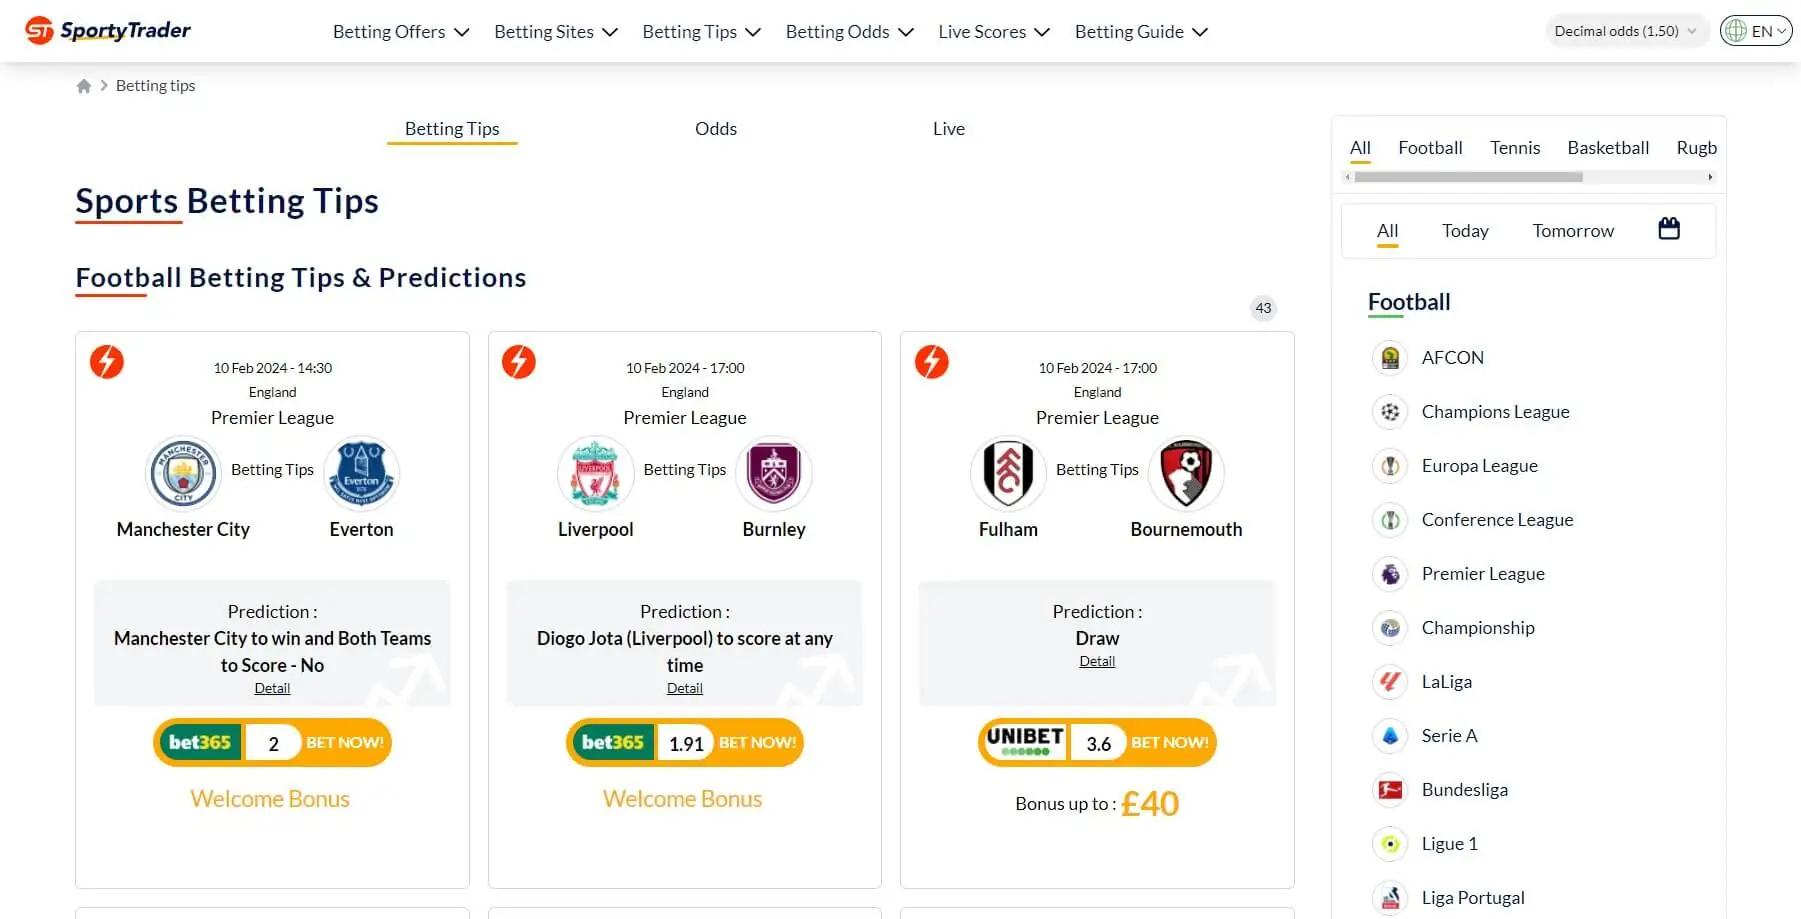This screenshot has height=919, width=1801.
Task: Switch to the Odds tab
Action: (x=715, y=128)
